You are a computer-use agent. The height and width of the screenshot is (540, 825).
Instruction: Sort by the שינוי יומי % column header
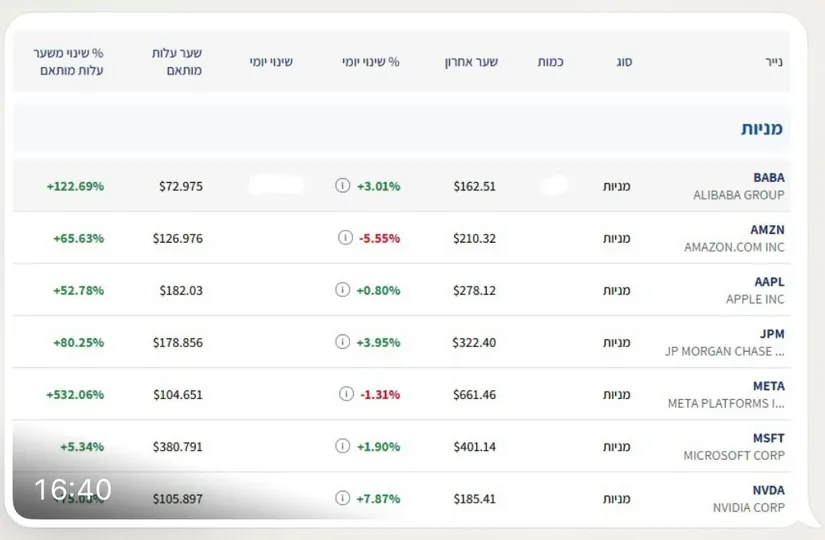click(x=370, y=62)
